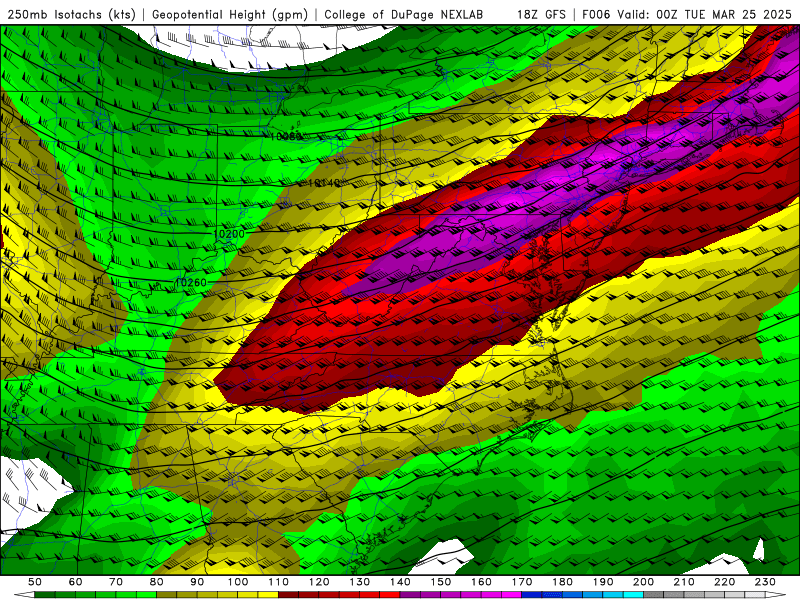The height and width of the screenshot is (600, 800).
Task: Click the 210 value on the color scale
Action: pyautogui.click(x=684, y=582)
